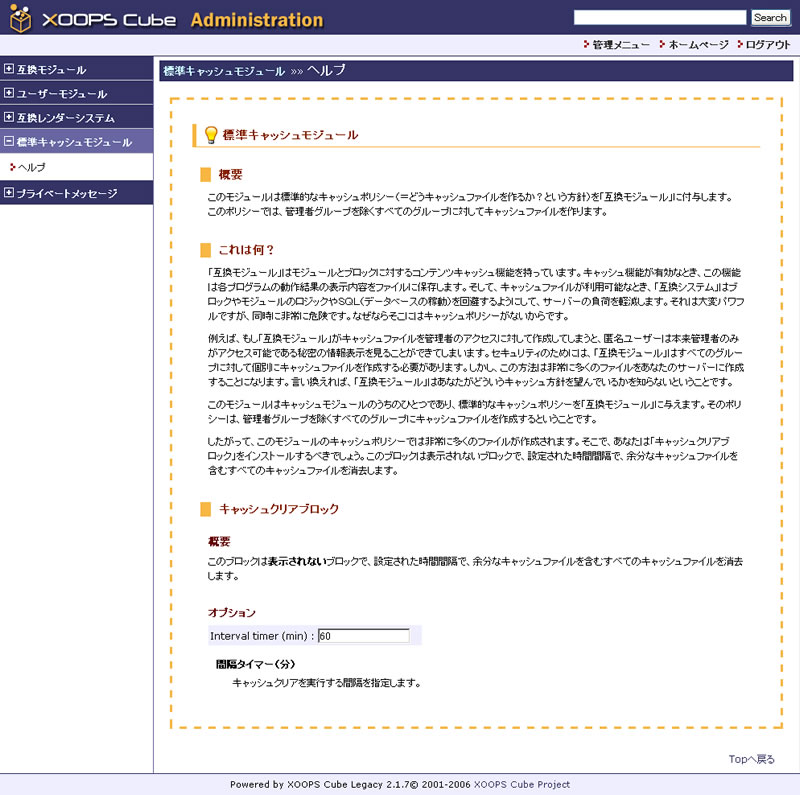Expand the 互換モジュール plus icon
800x795 pixels.
pos(9,70)
